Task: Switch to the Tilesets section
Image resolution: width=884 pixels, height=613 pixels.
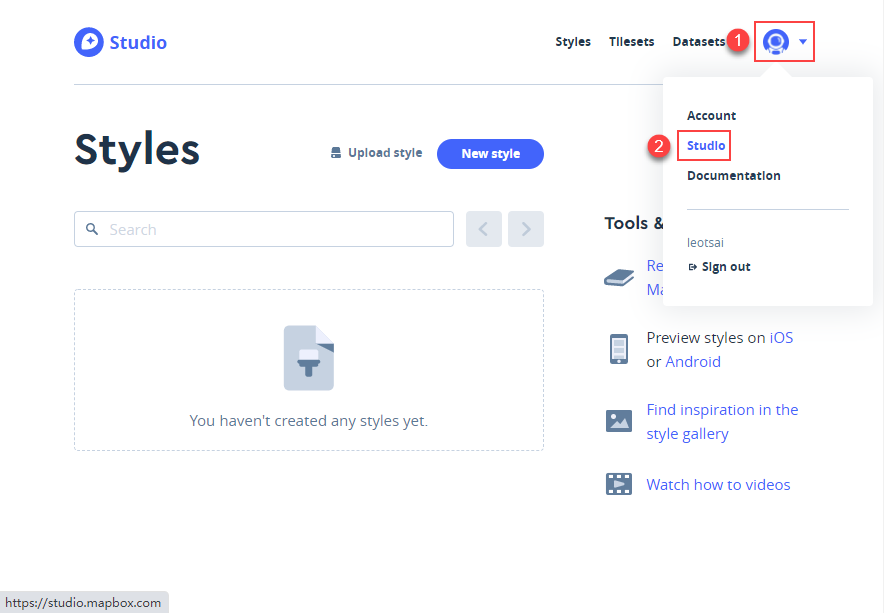Action: 631,42
